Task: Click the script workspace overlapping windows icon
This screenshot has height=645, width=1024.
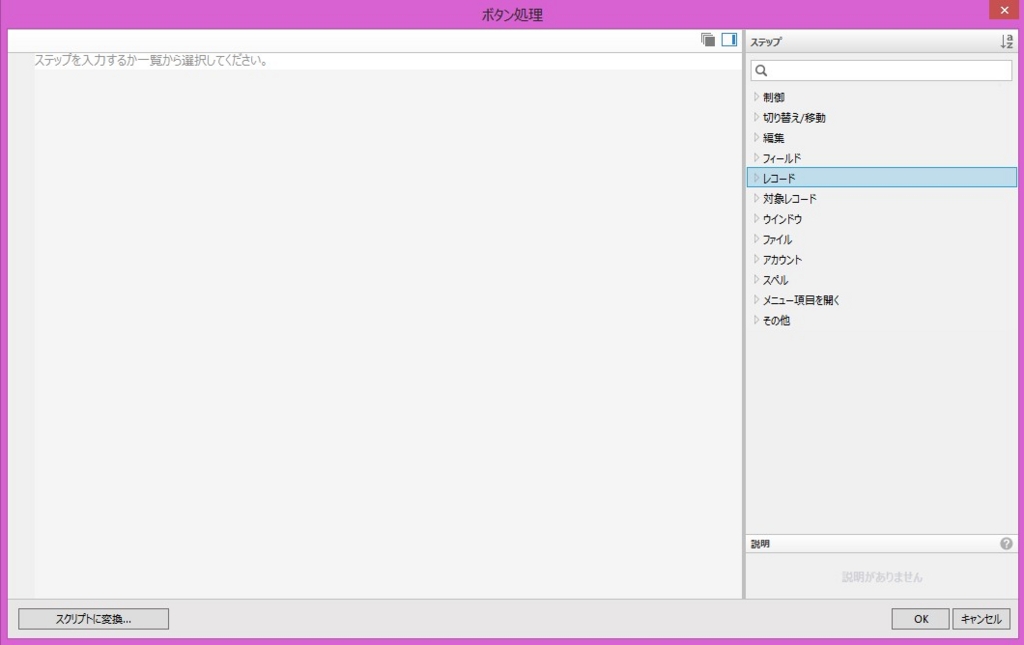Action: point(708,40)
